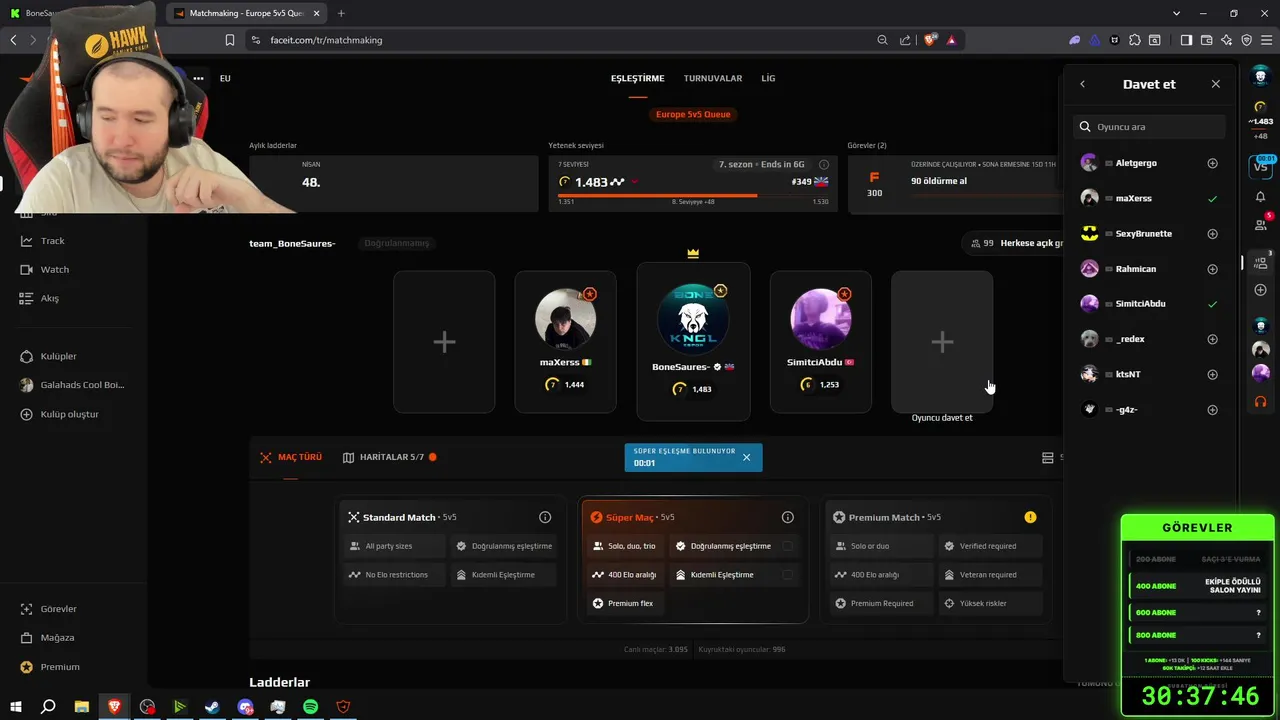Select the EŞLEŞTİRME tab

coord(638,78)
